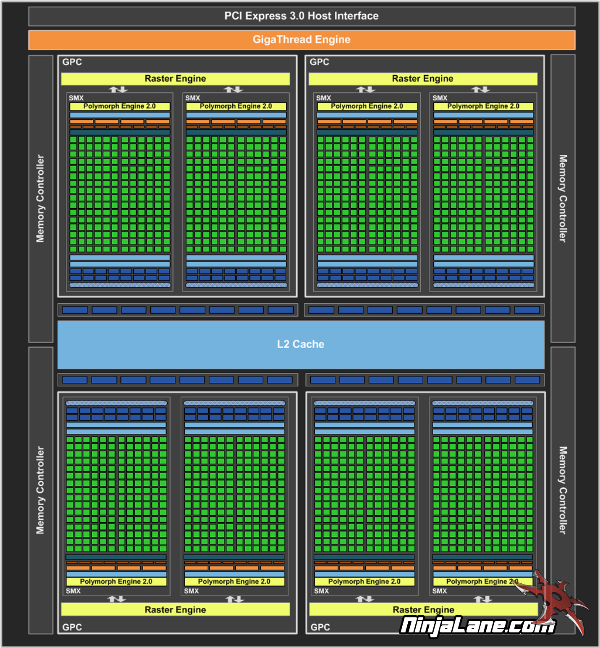This screenshot has height=648, width=600.
Task: Click the up-down arrows below lower-left GPC's second SMX
Action: click(235, 599)
